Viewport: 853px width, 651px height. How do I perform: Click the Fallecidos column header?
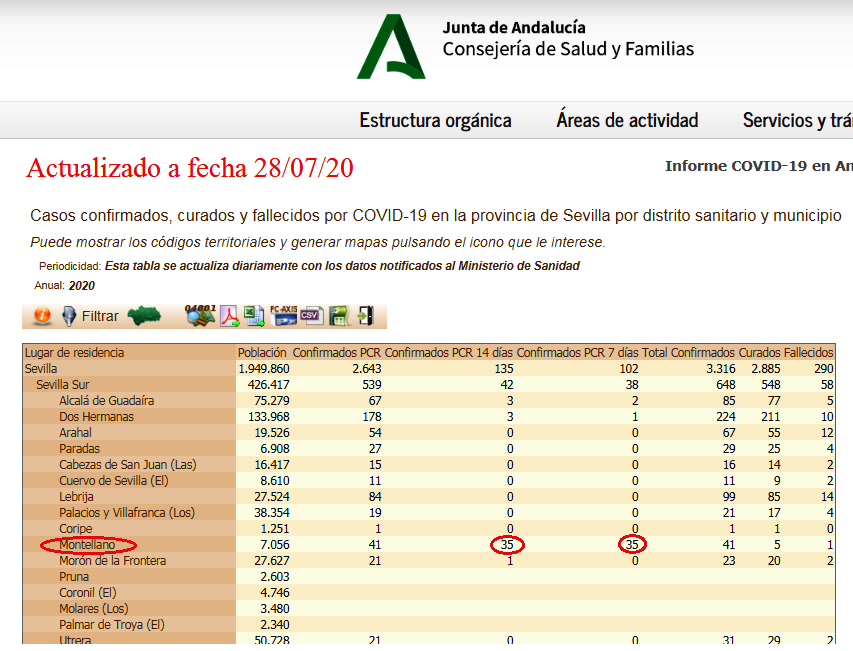(x=809, y=353)
